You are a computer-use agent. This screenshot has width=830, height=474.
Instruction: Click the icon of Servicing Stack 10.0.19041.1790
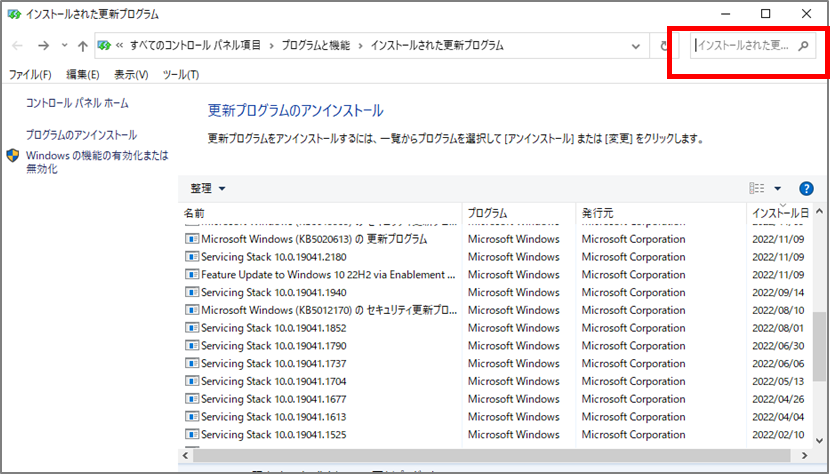click(192, 345)
